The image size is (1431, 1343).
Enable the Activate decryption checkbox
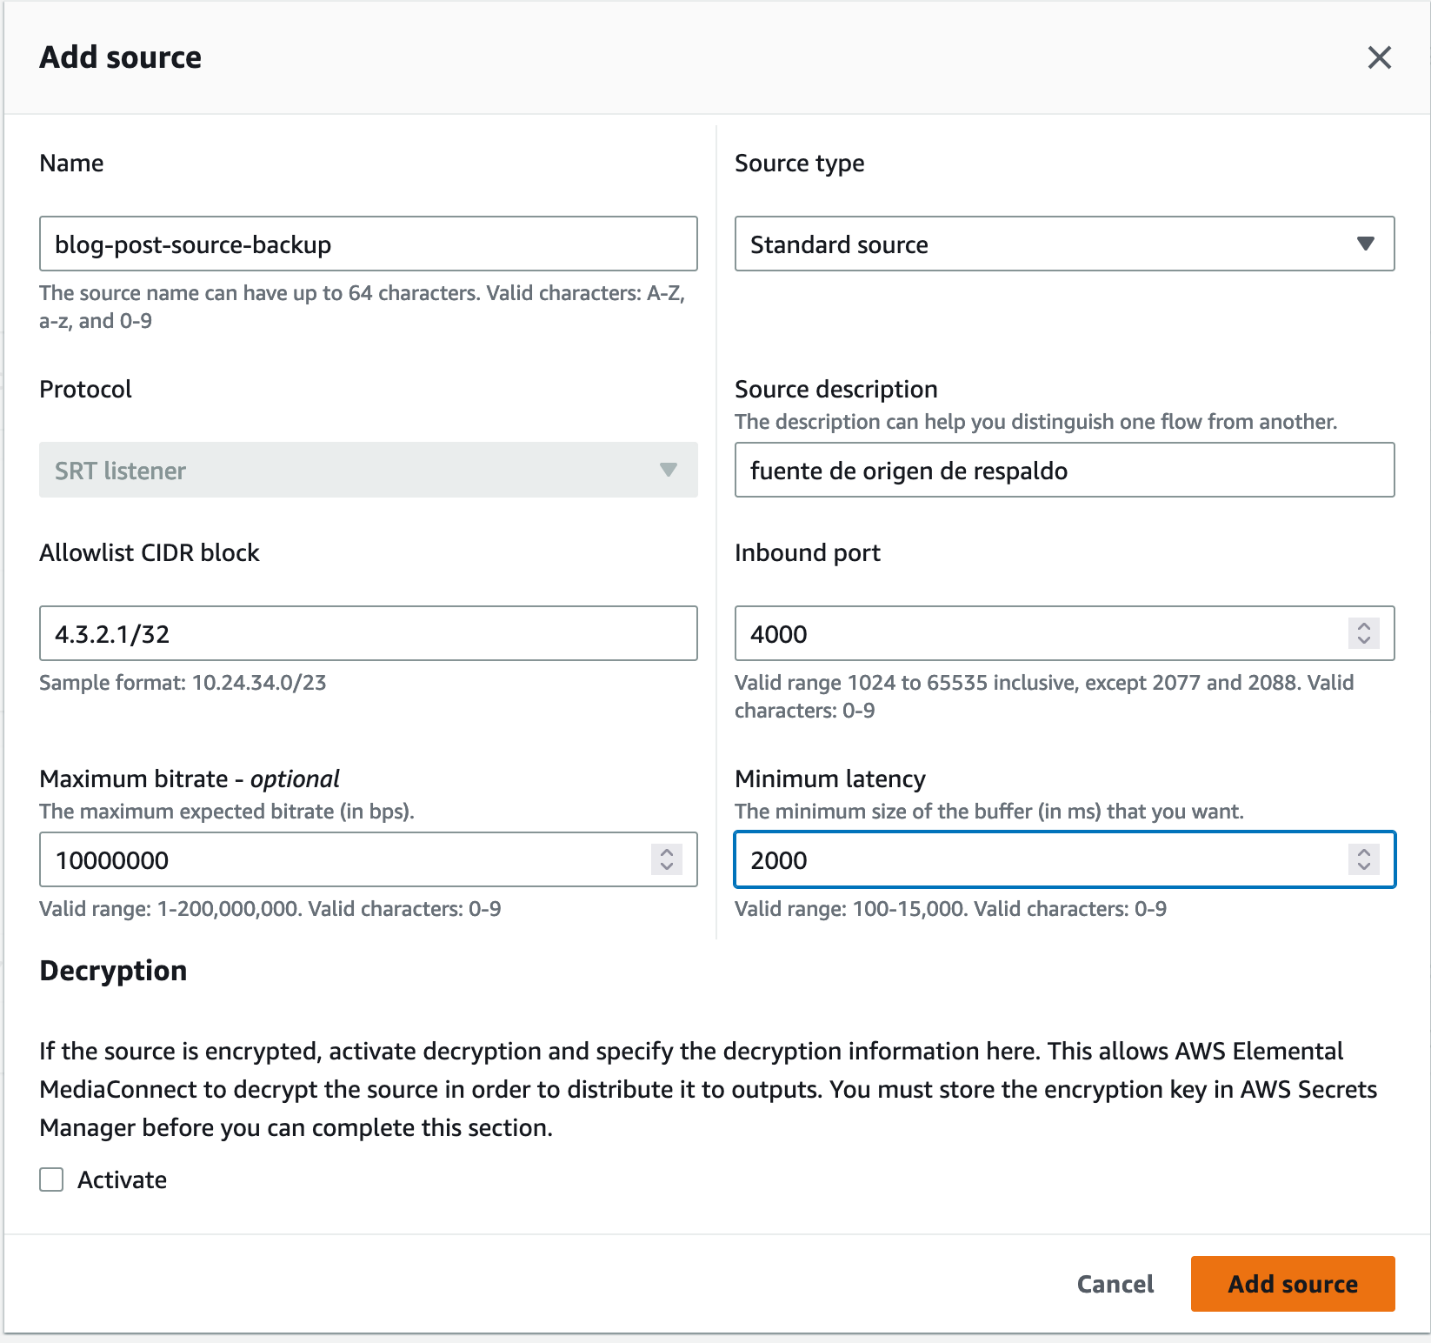(52, 1180)
